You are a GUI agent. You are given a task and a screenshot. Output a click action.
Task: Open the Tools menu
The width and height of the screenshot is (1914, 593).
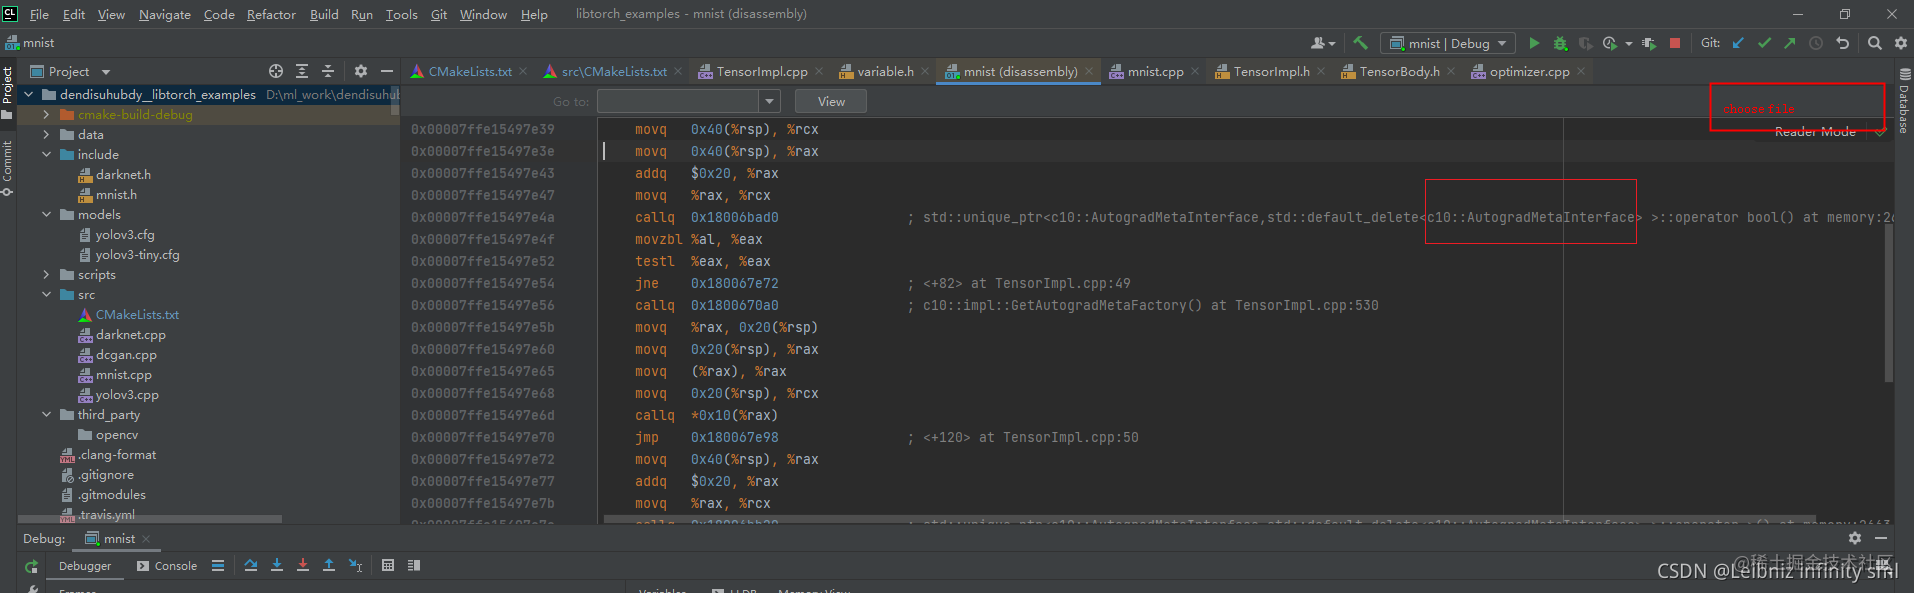pos(402,14)
